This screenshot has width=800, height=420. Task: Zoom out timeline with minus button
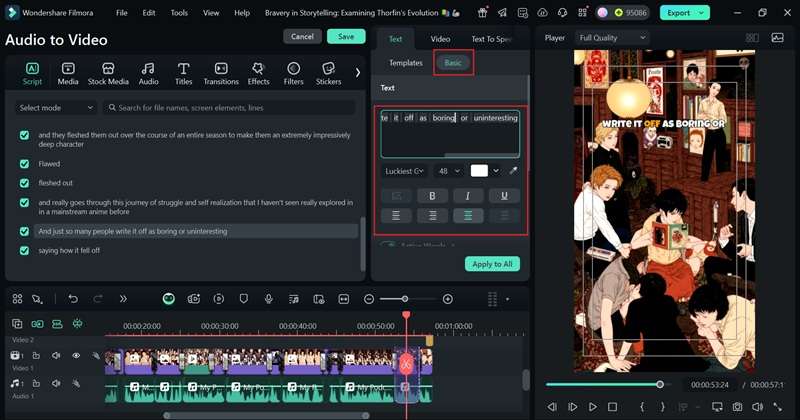tap(369, 299)
